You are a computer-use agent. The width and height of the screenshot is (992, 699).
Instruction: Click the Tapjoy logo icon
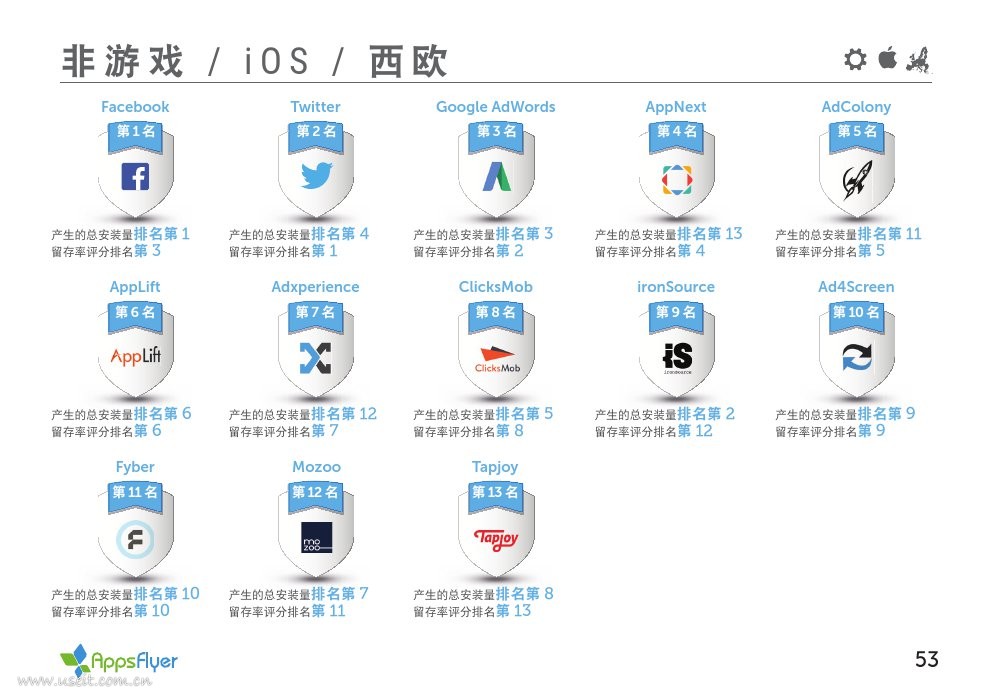(497, 538)
